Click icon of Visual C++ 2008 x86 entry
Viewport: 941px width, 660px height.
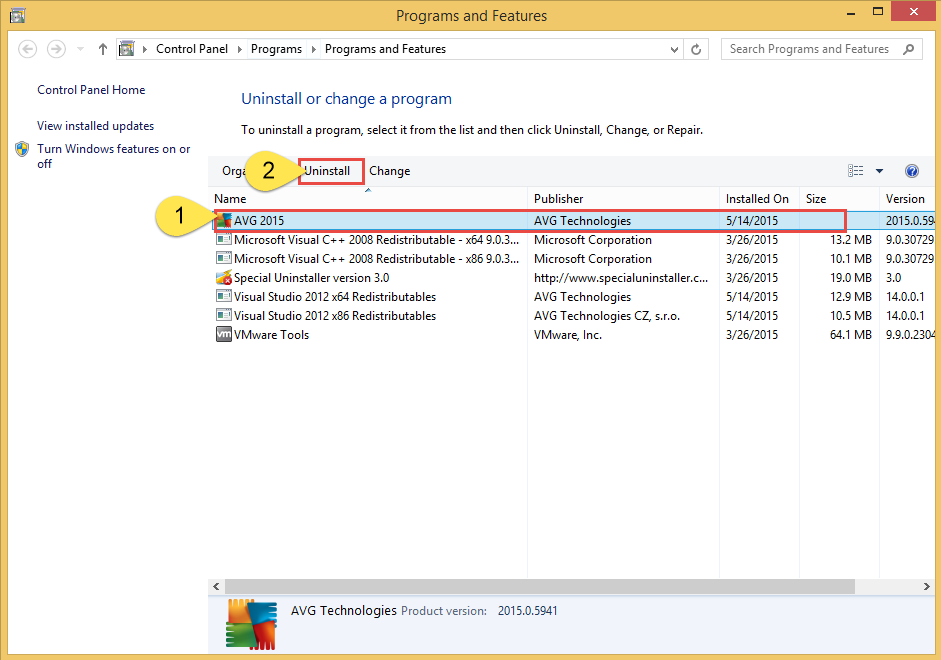point(224,259)
